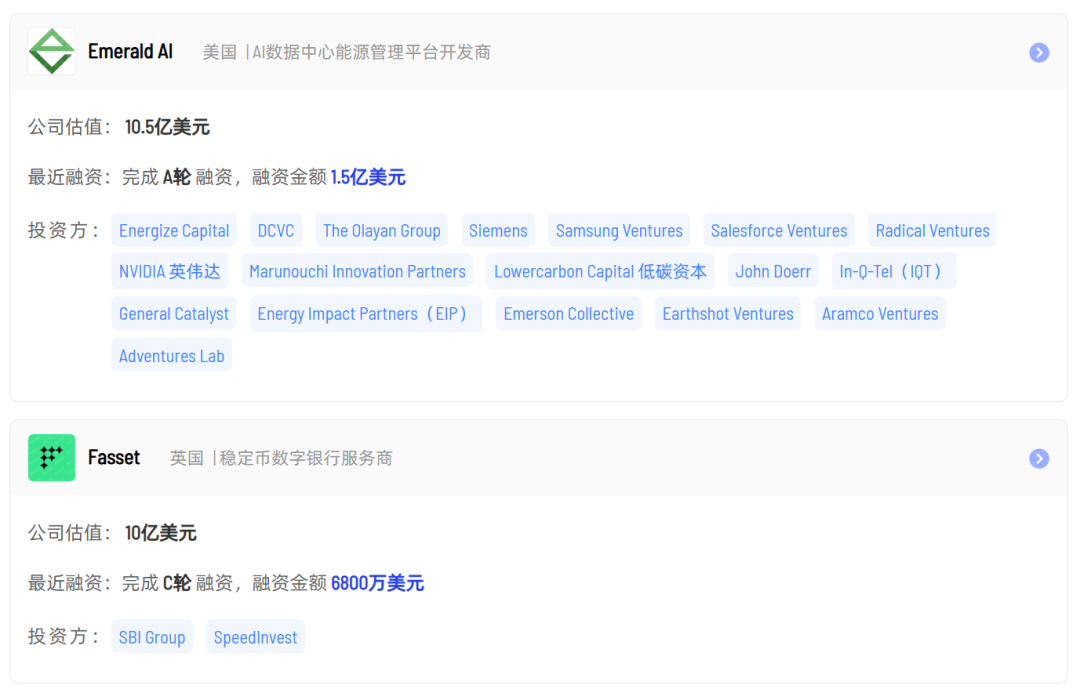
Task: Select the Emerson Collective tag
Action: pos(568,314)
